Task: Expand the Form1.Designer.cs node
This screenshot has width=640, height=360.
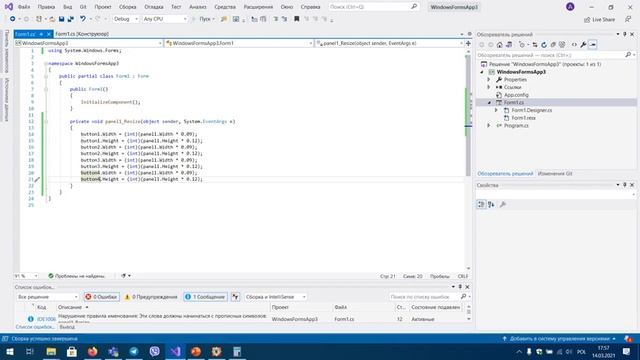Action: coord(496,110)
